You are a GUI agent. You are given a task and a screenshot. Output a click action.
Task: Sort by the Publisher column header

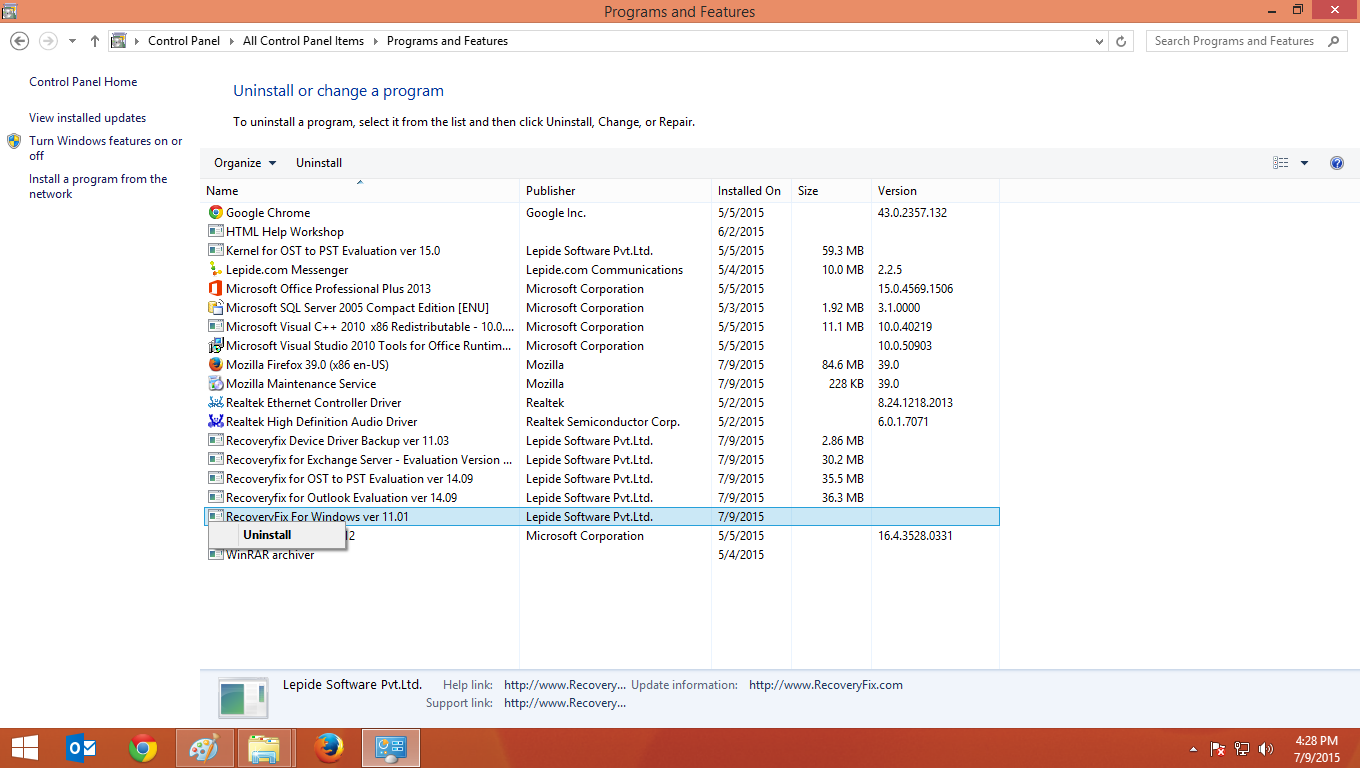point(615,191)
